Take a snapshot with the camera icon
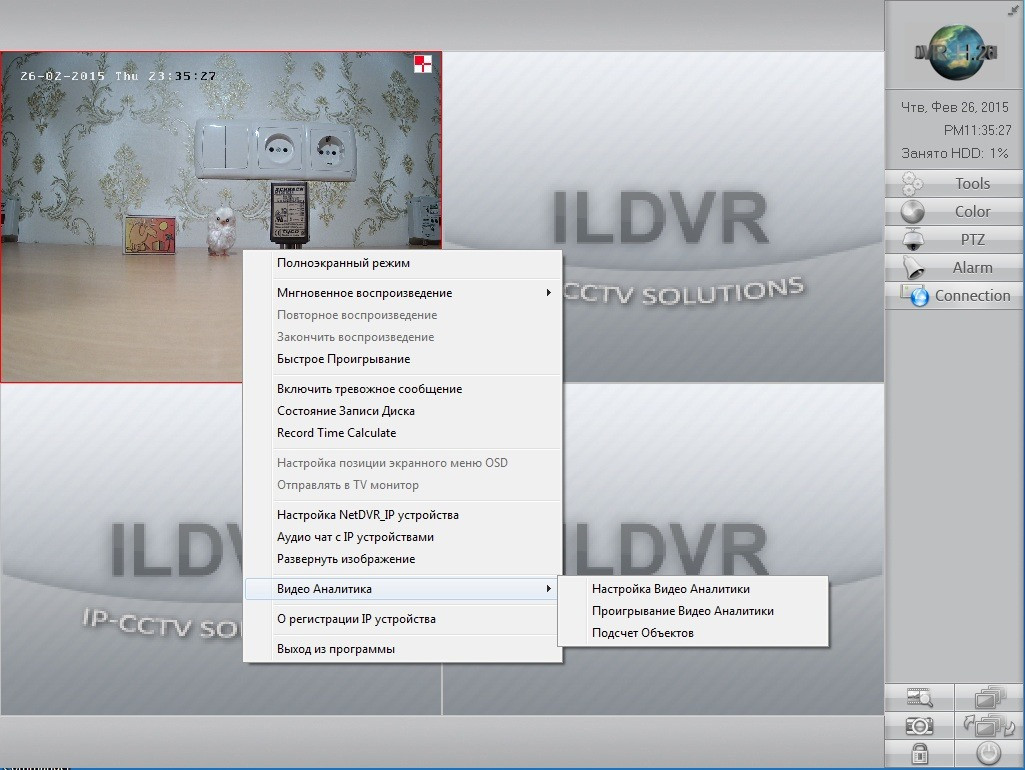Image resolution: width=1025 pixels, height=770 pixels. (919, 725)
